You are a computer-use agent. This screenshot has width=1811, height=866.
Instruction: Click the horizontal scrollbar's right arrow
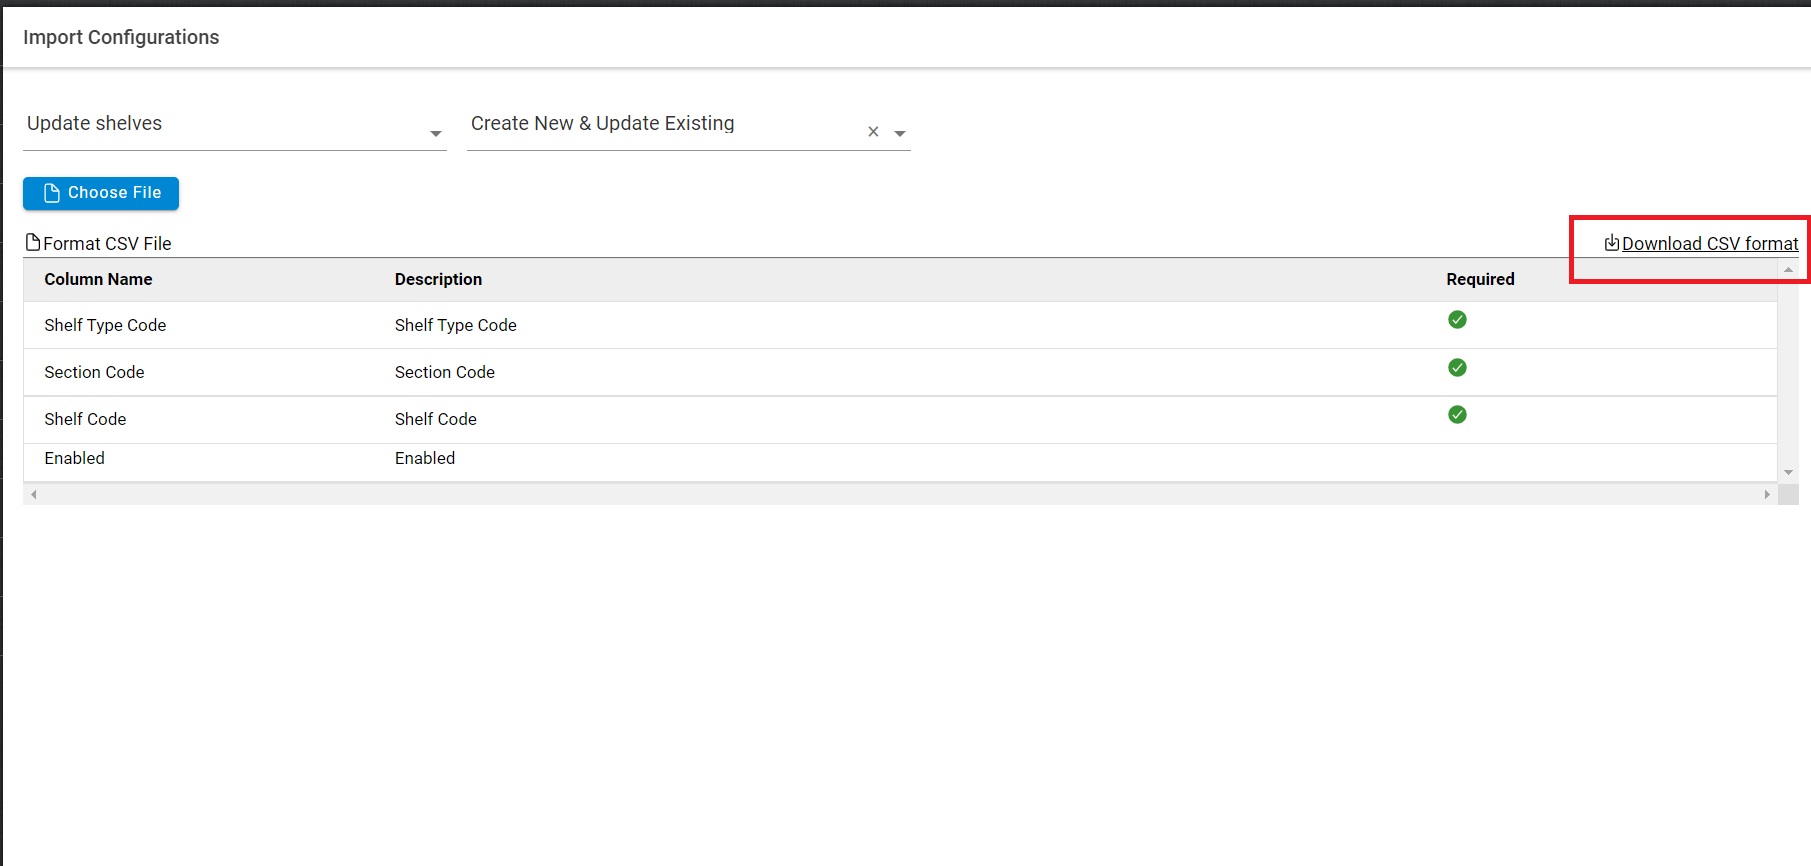pos(1767,495)
